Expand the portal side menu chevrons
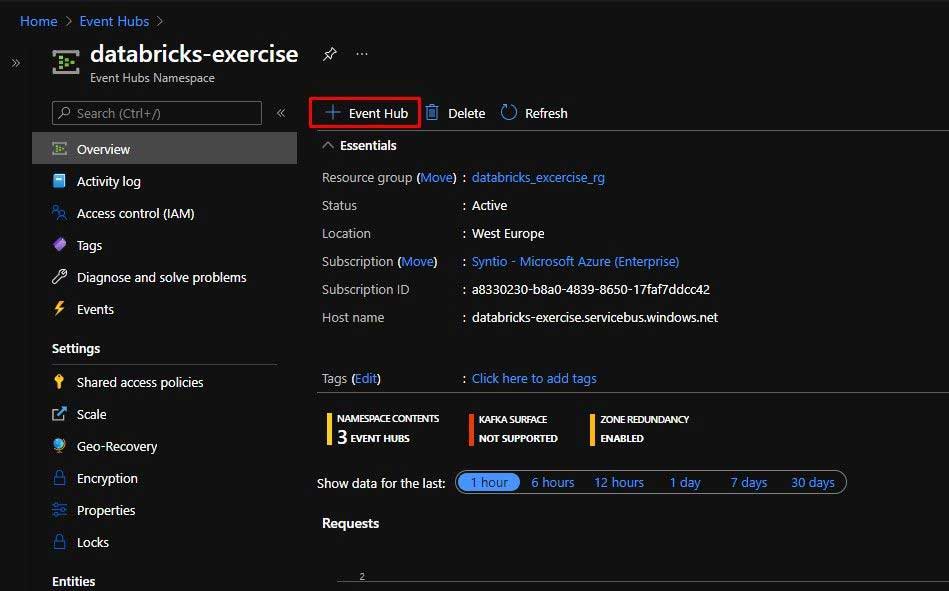 16,63
